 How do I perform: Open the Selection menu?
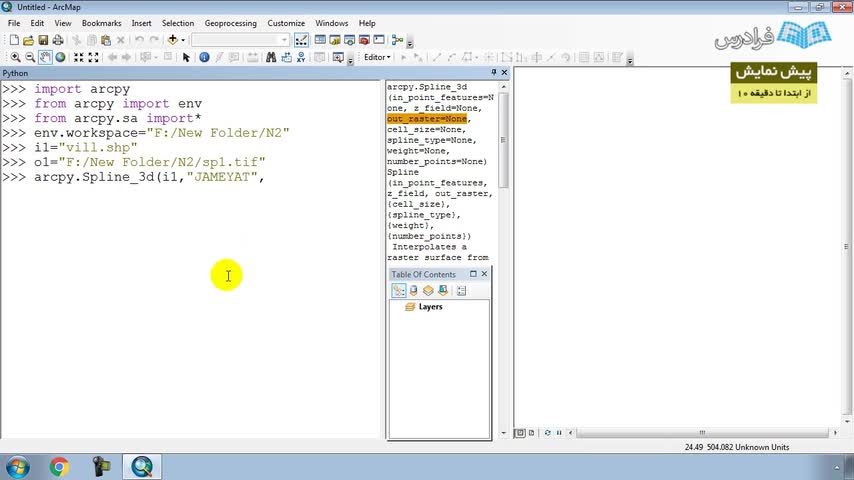pos(178,23)
